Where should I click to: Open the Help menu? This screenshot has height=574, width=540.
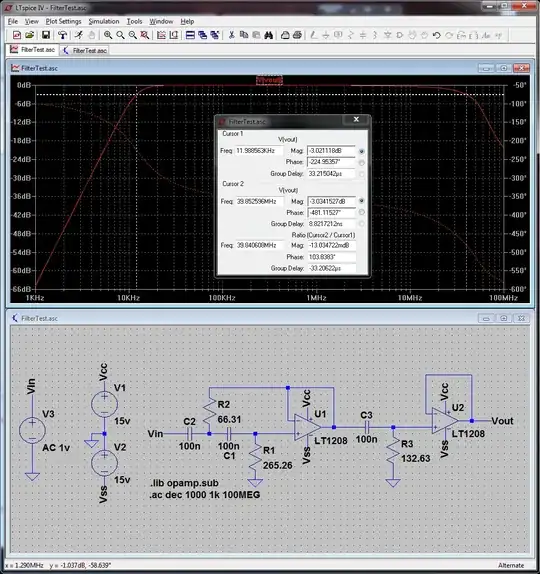(187, 21)
